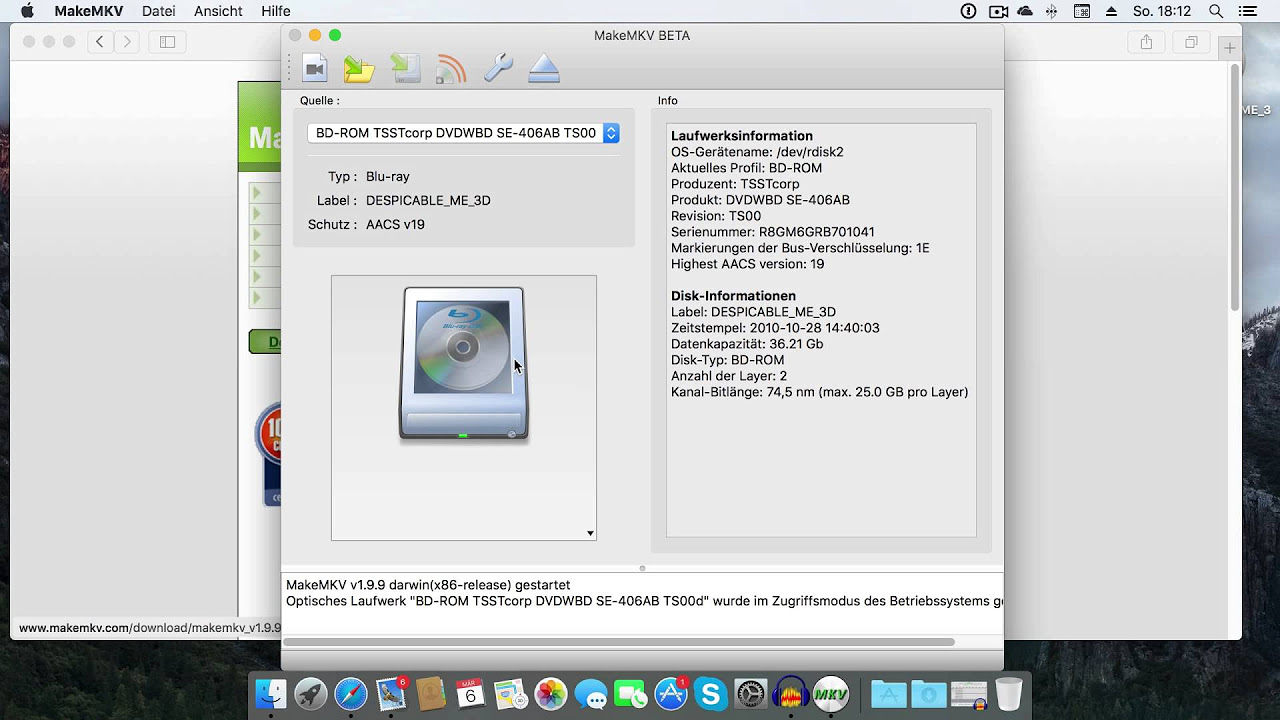
Task: Click the MakeMKV dock icon
Action: click(831, 694)
